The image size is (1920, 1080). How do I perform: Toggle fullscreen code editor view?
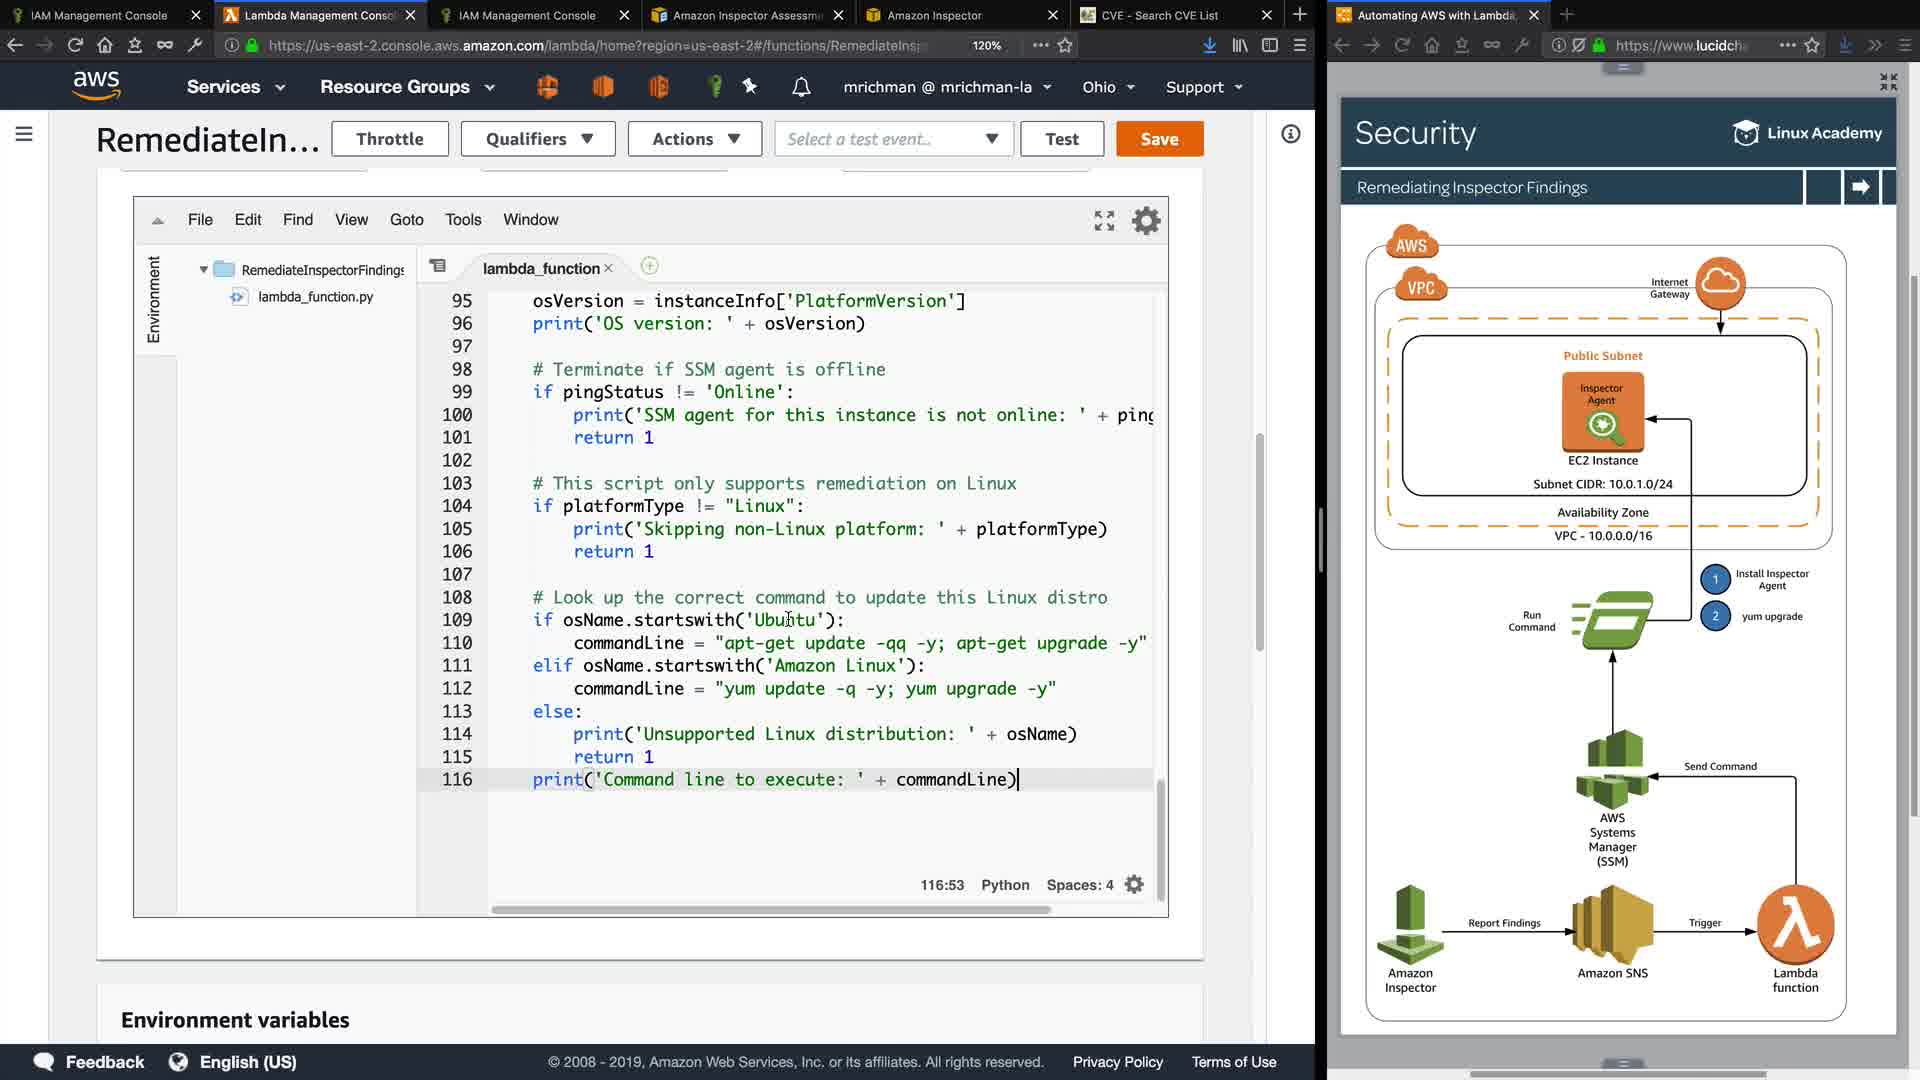(1104, 221)
